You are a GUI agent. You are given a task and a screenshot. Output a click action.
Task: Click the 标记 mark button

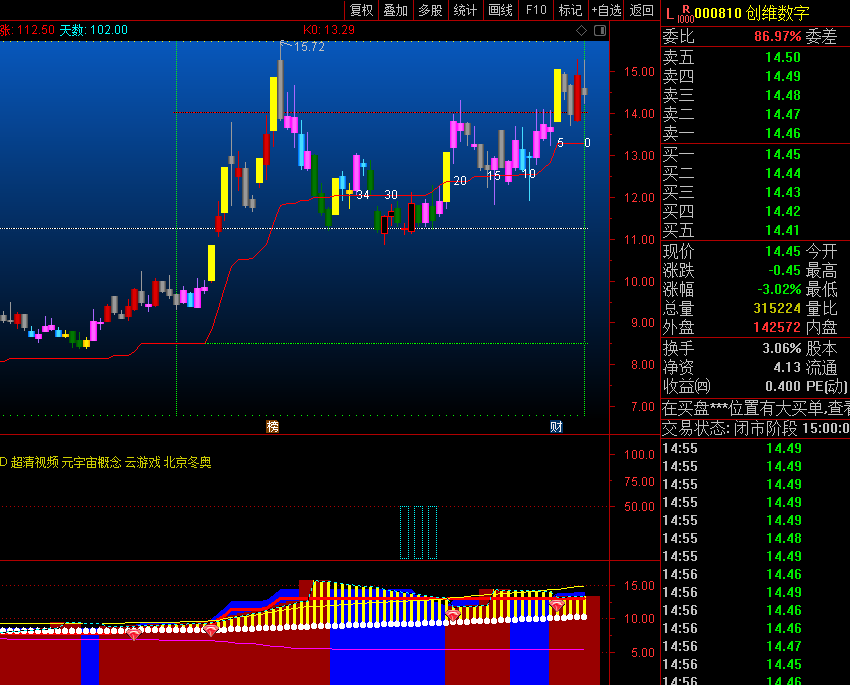(570, 10)
